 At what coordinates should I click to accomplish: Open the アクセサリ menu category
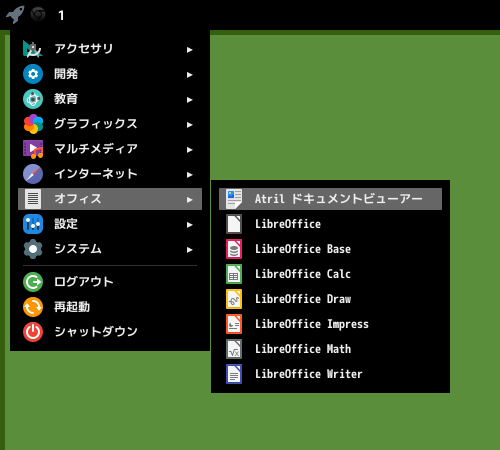pyautogui.click(x=110, y=49)
